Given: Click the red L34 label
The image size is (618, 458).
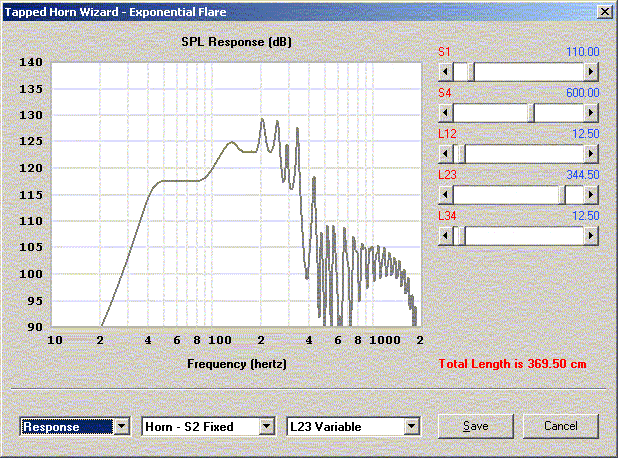Looking at the screenshot, I should [447, 216].
